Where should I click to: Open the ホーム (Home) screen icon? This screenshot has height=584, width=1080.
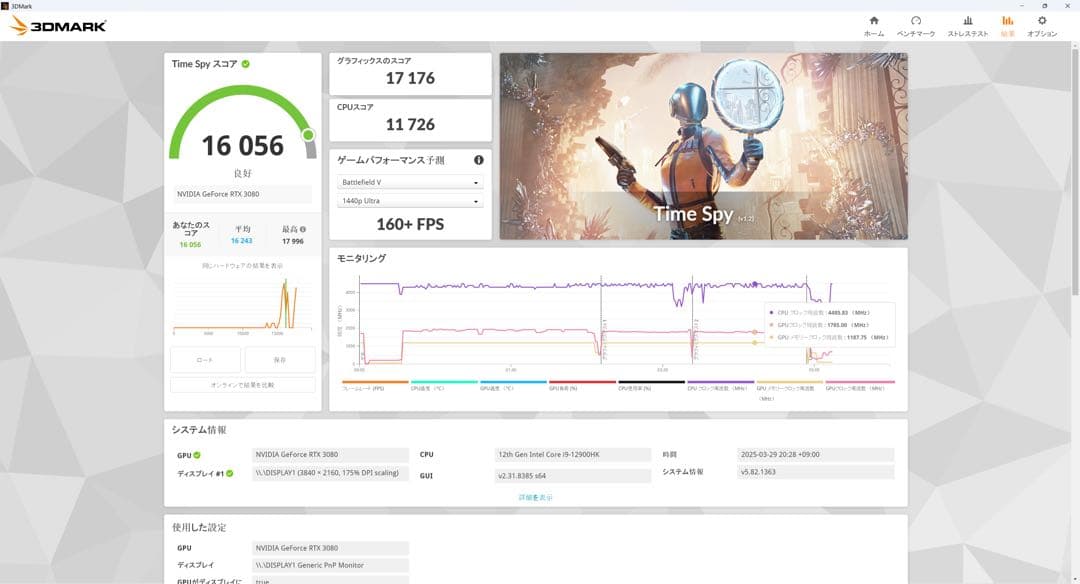point(873,22)
